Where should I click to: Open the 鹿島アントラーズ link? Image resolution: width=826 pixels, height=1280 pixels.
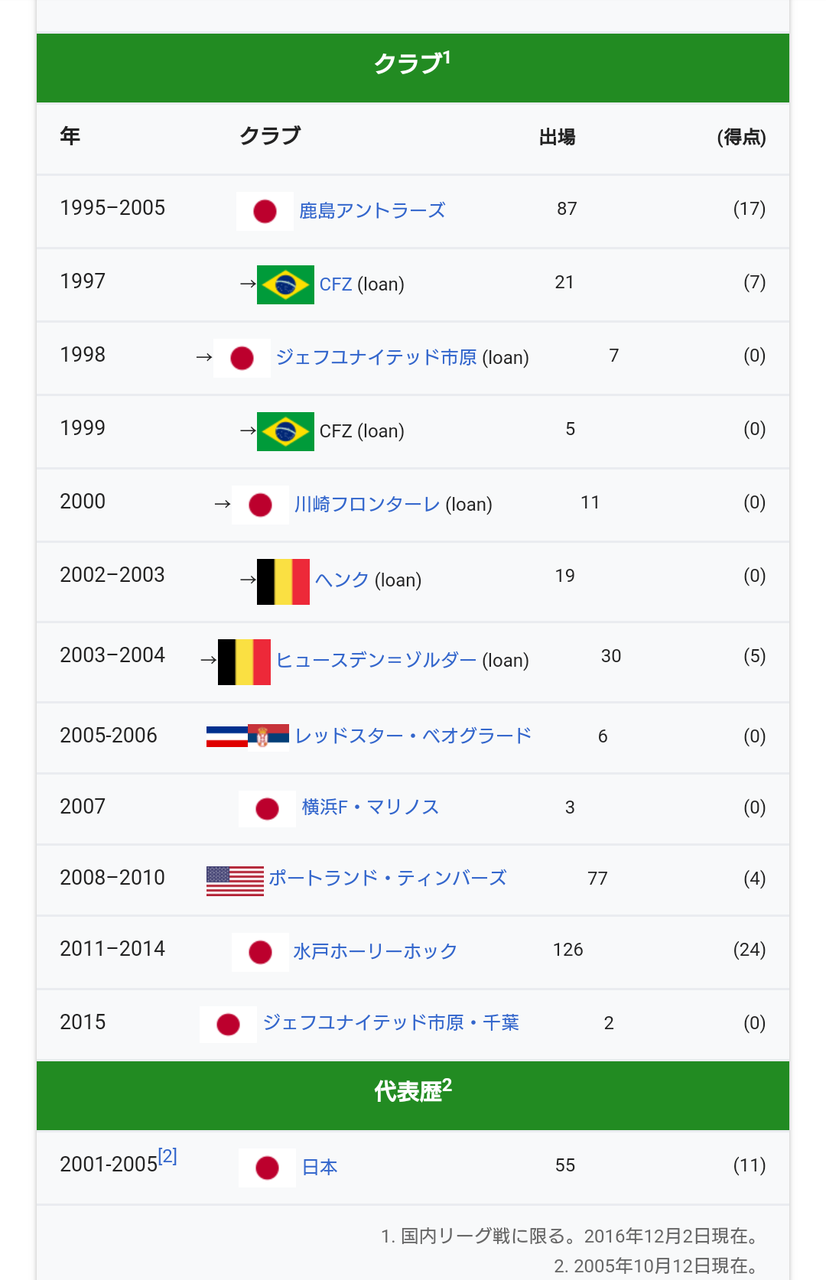pos(372,211)
